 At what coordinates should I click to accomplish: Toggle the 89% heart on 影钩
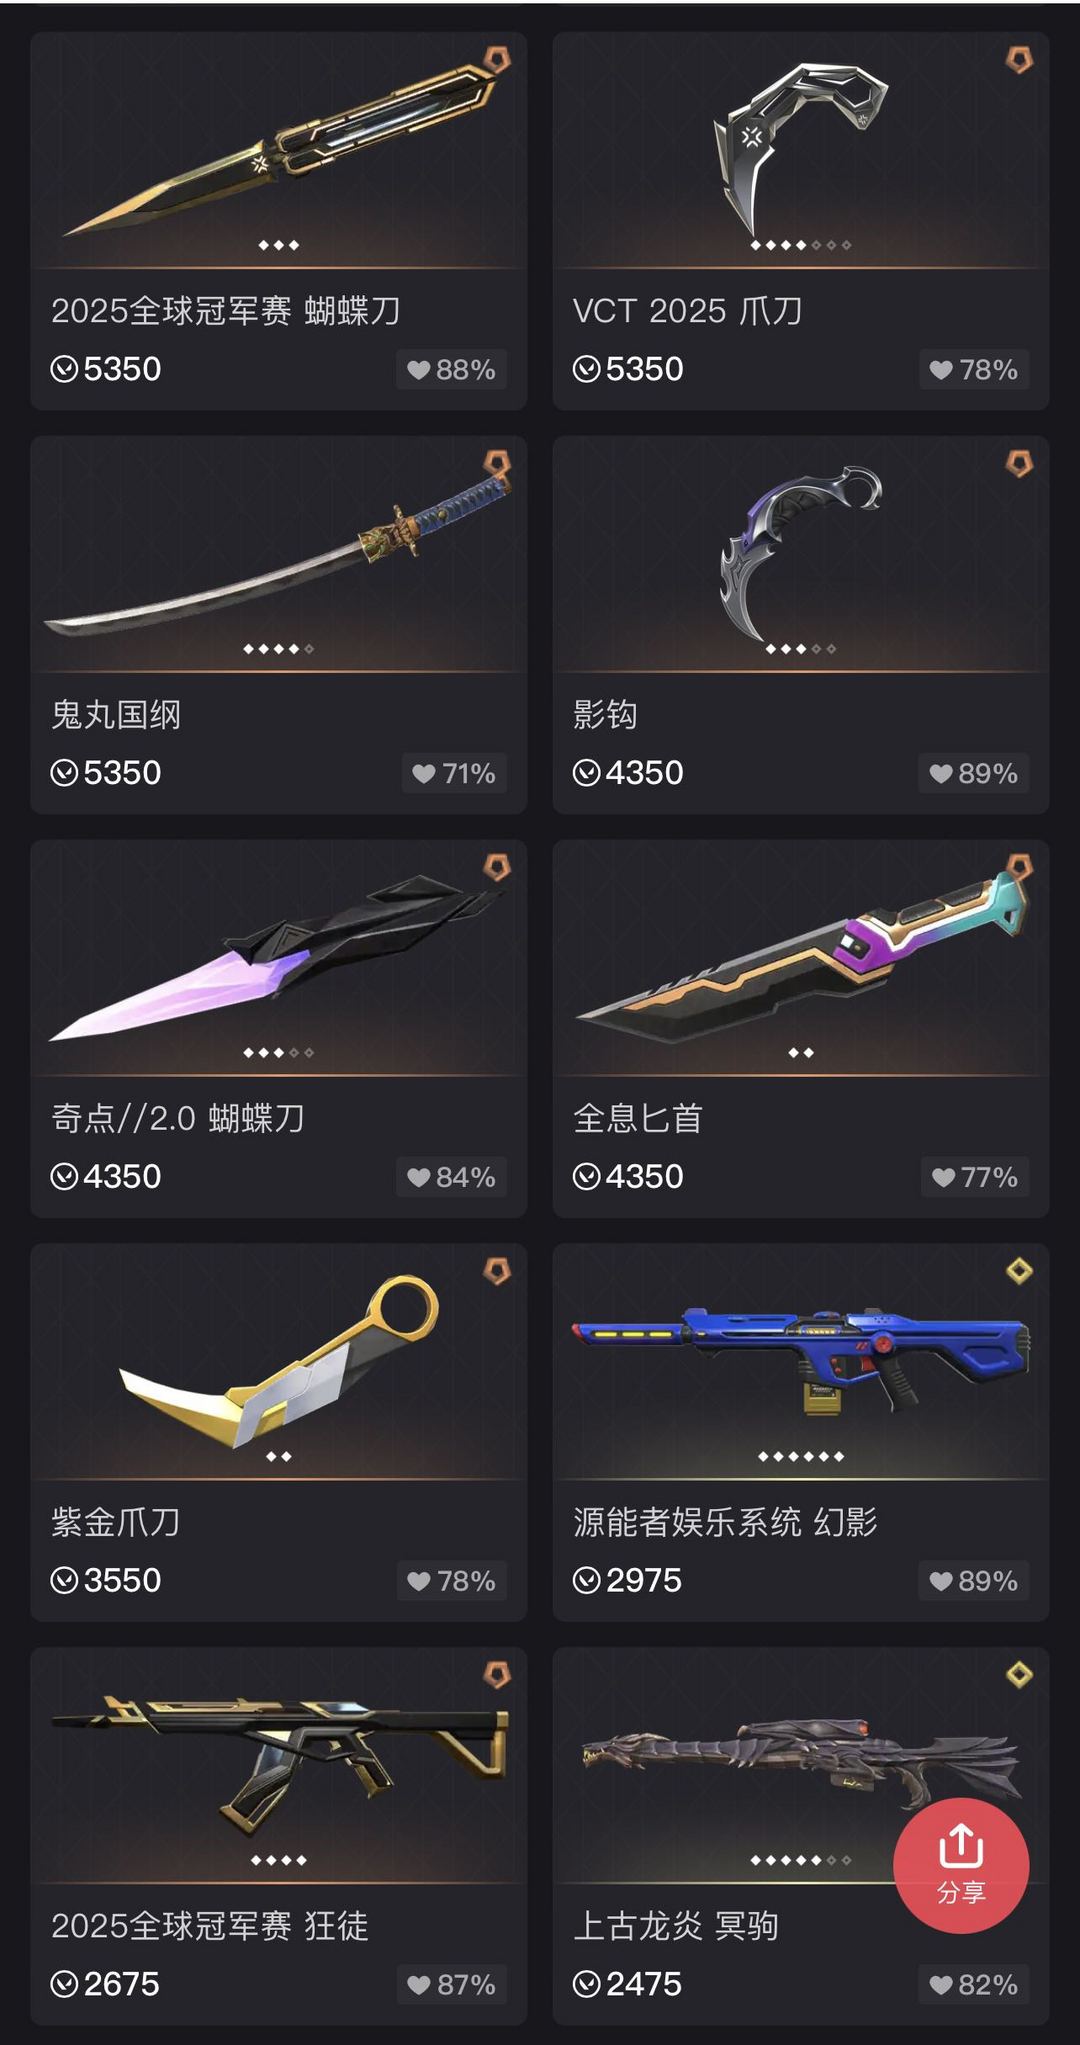[974, 773]
